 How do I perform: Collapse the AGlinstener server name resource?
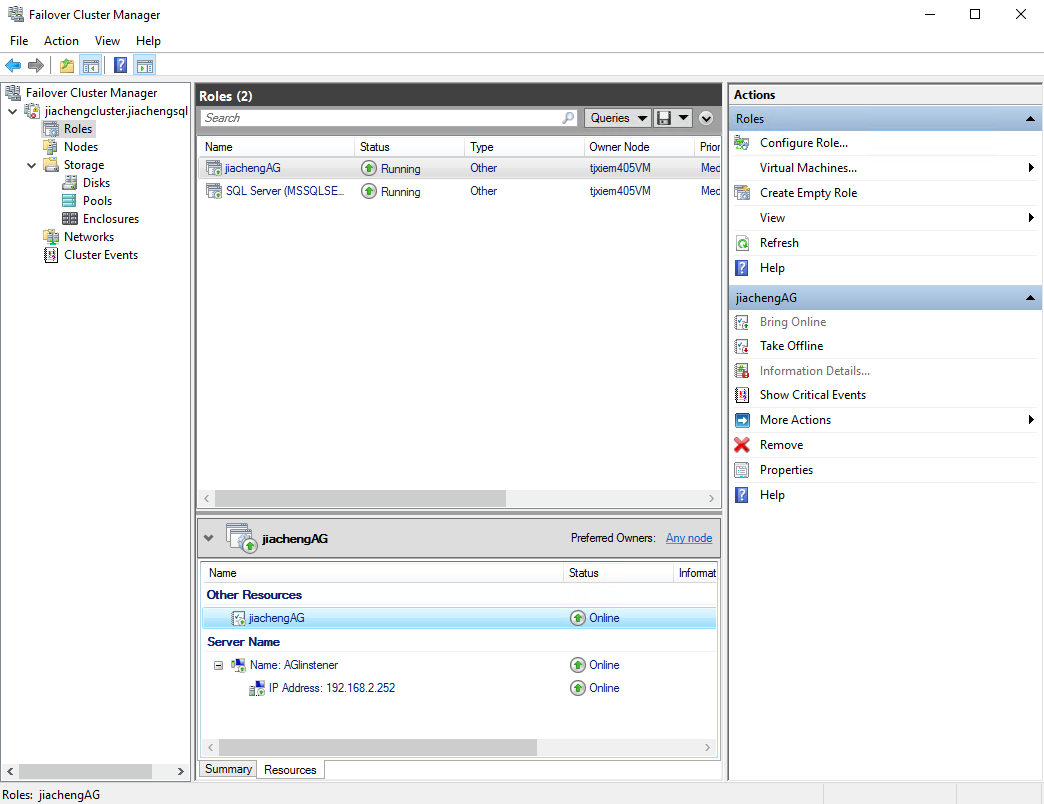218,665
